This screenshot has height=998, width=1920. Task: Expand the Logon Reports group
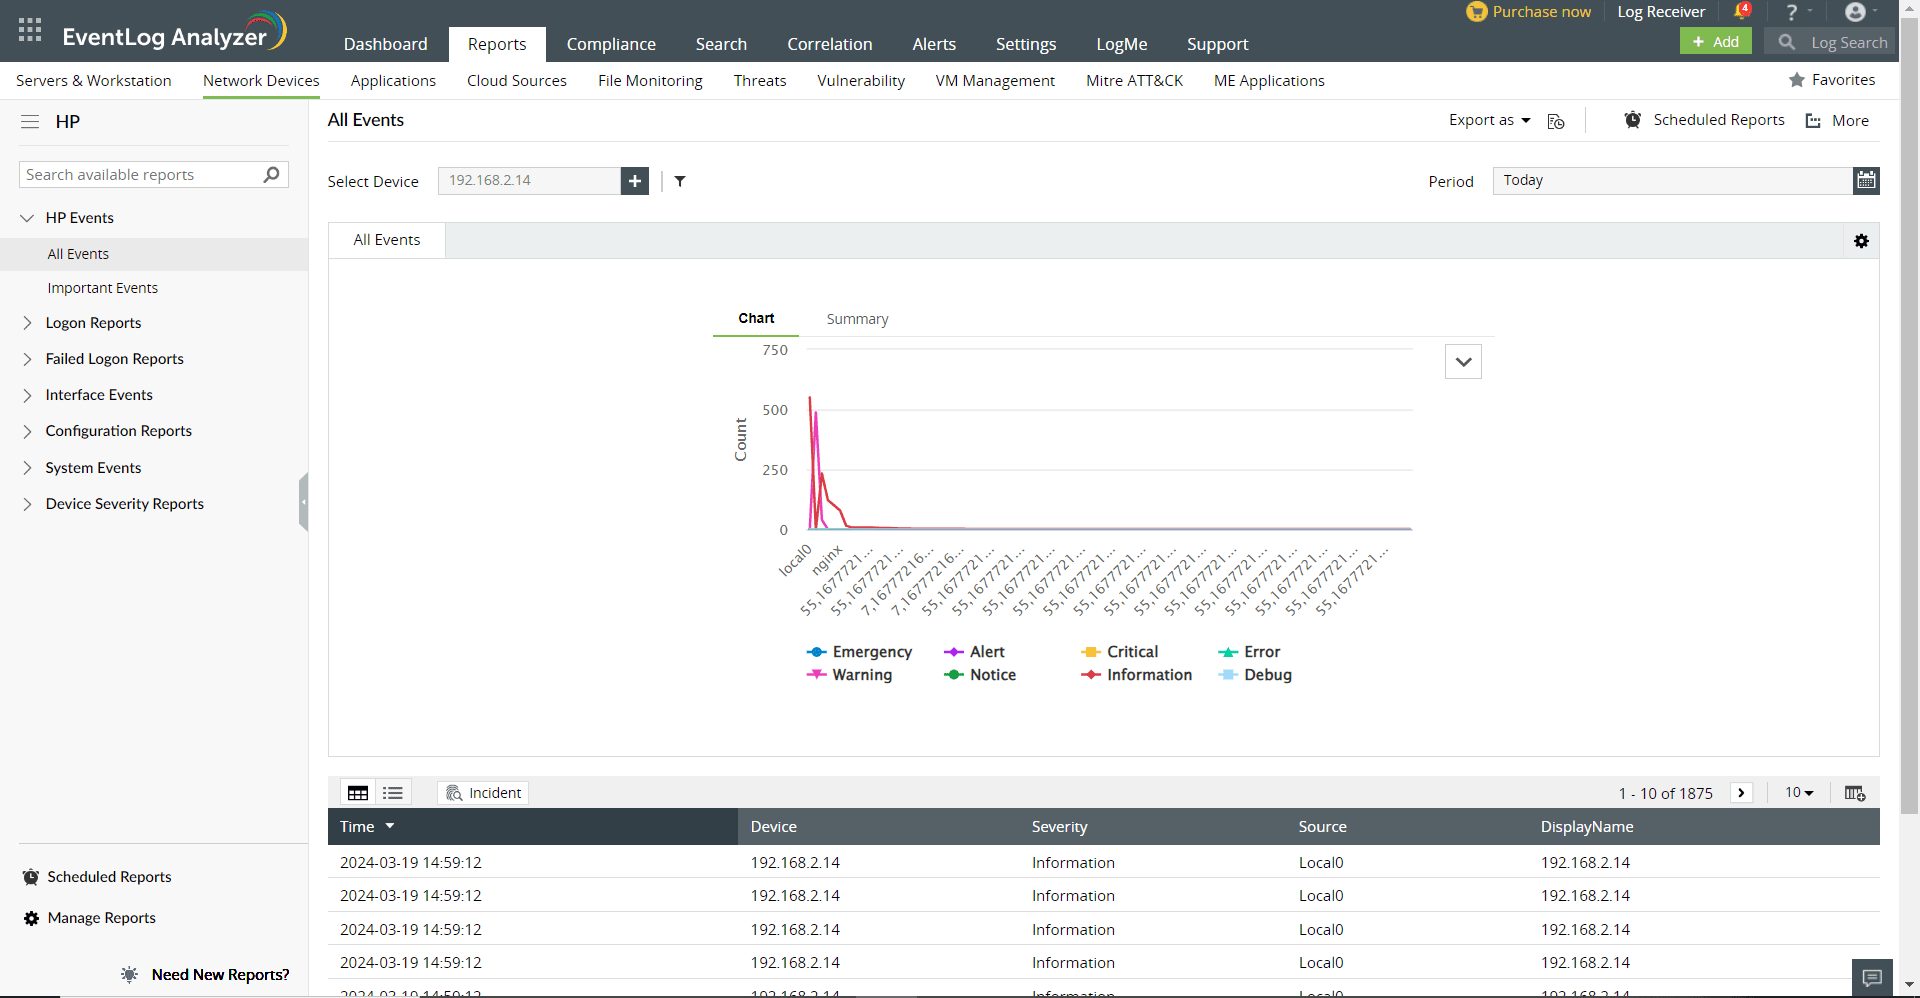27,323
